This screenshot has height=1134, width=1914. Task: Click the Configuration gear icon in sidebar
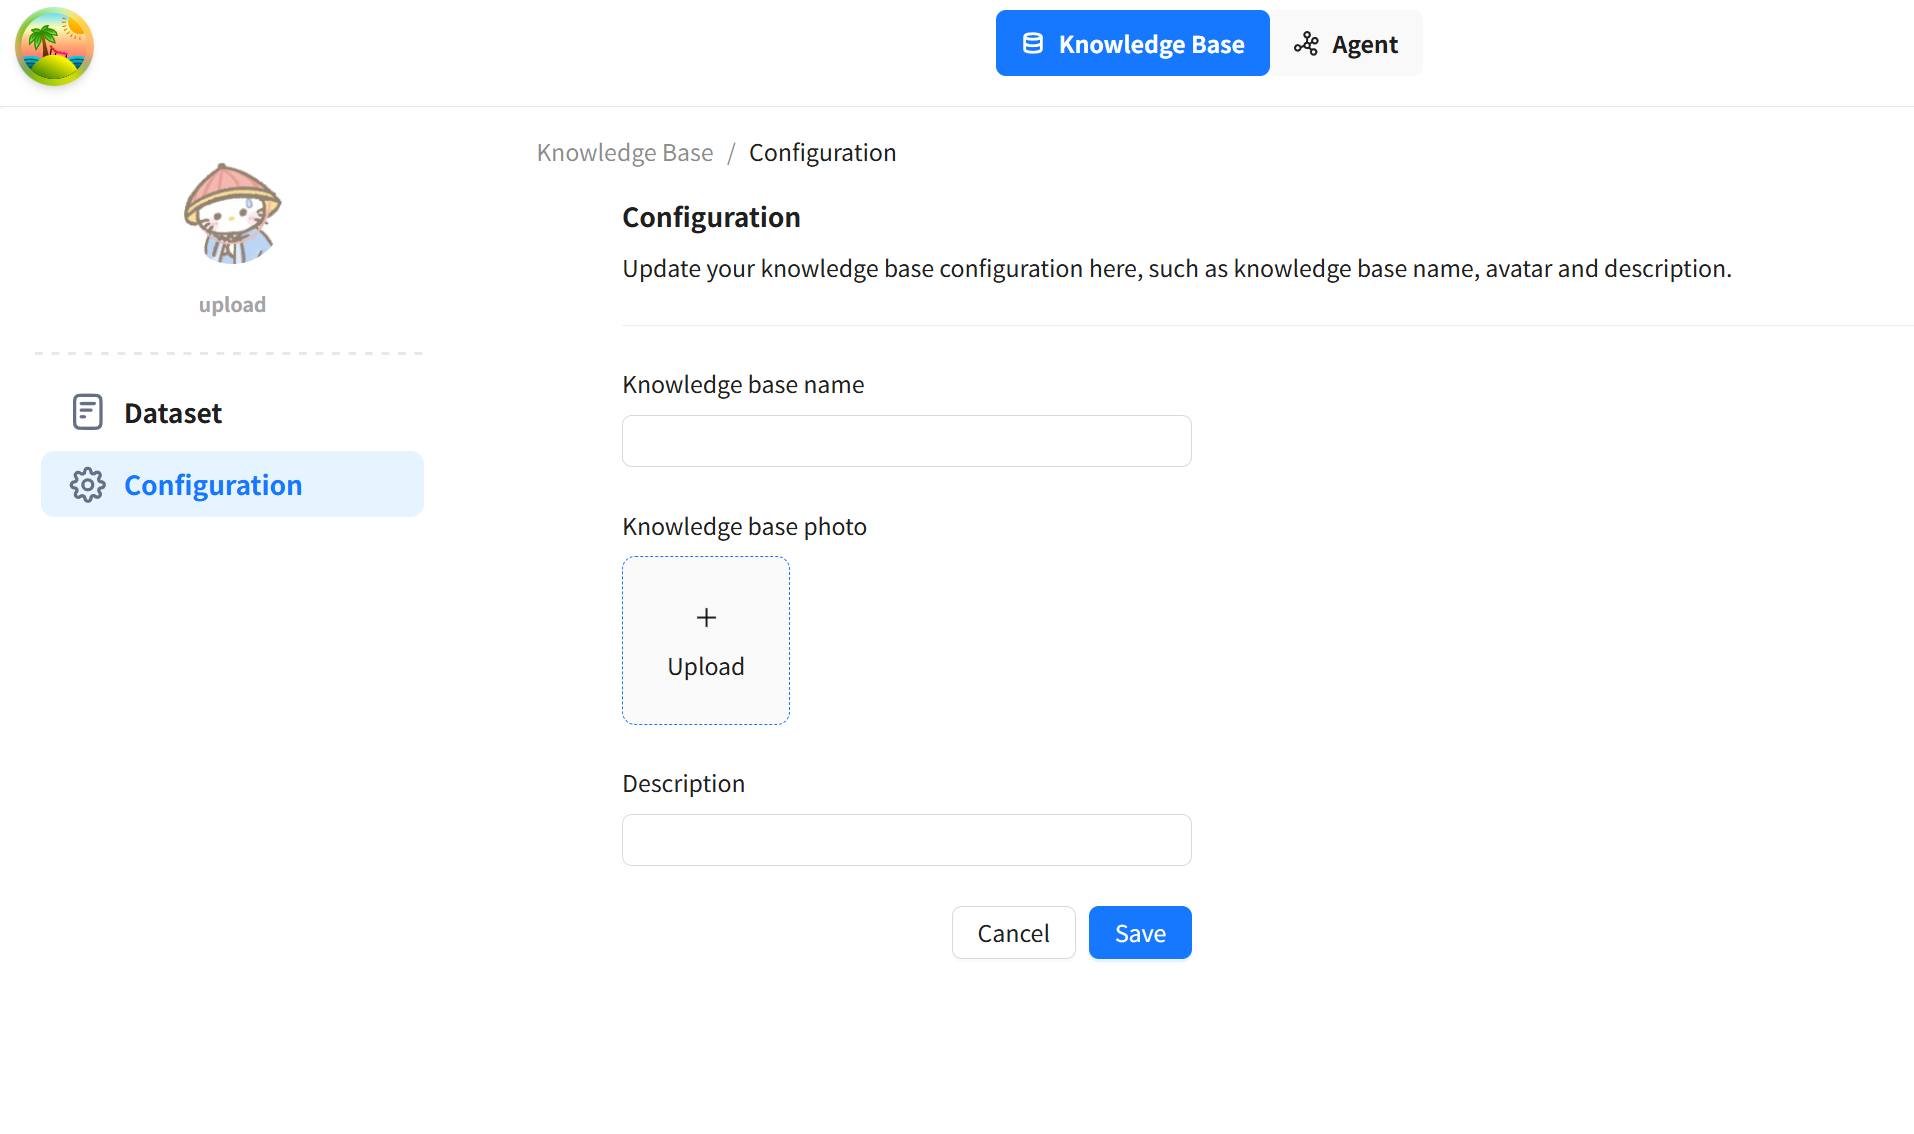click(x=88, y=485)
